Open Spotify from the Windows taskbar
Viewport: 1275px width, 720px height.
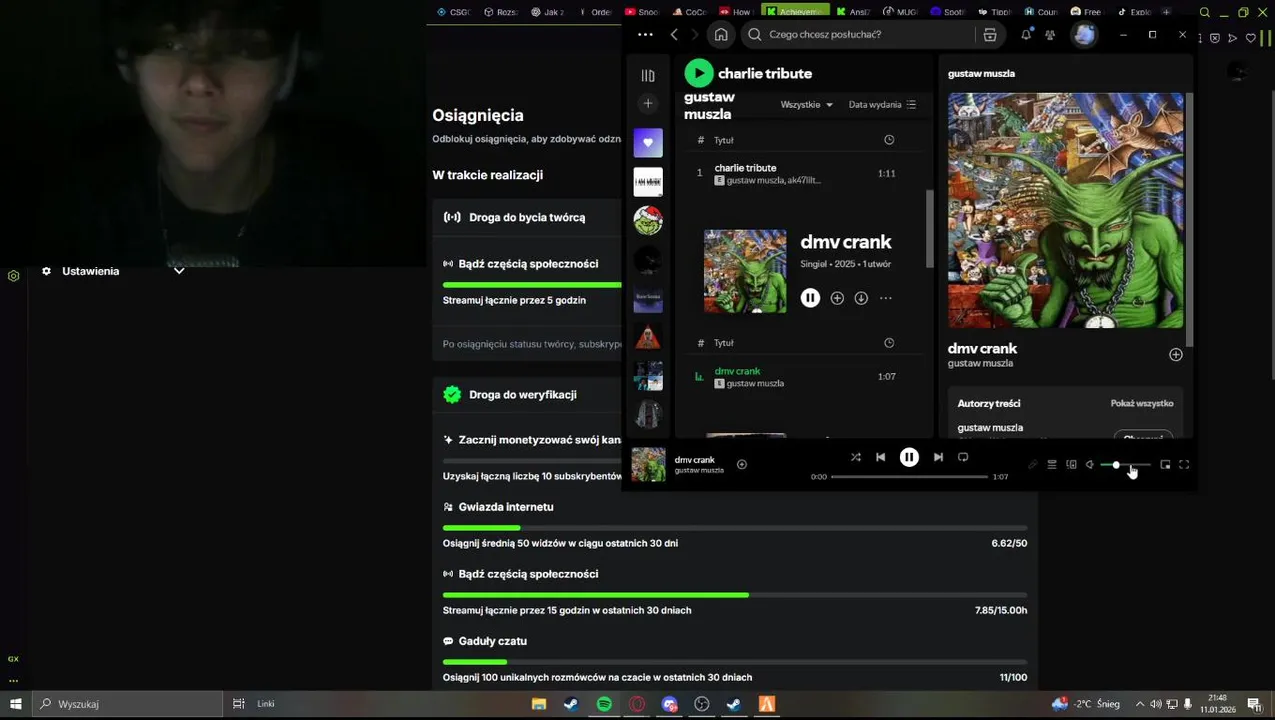pyautogui.click(x=604, y=704)
